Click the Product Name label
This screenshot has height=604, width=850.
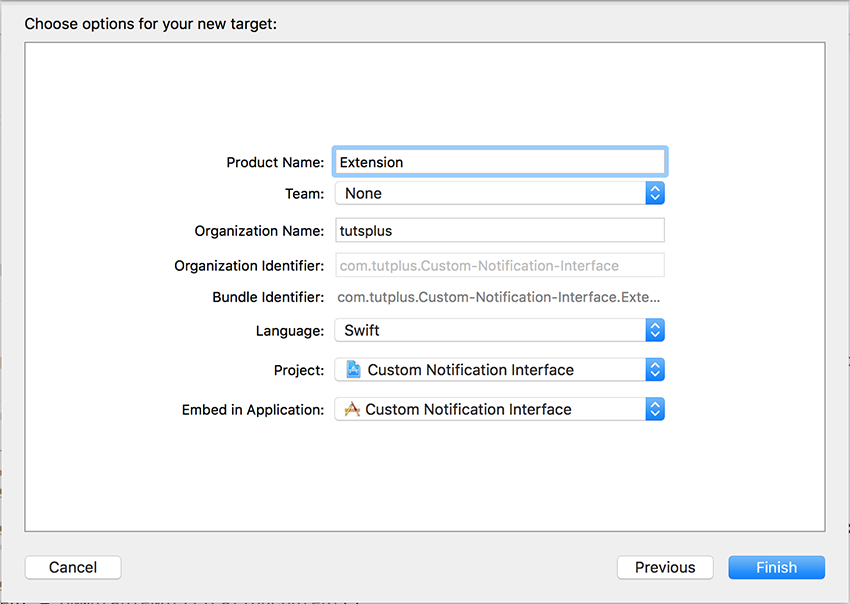coord(275,162)
